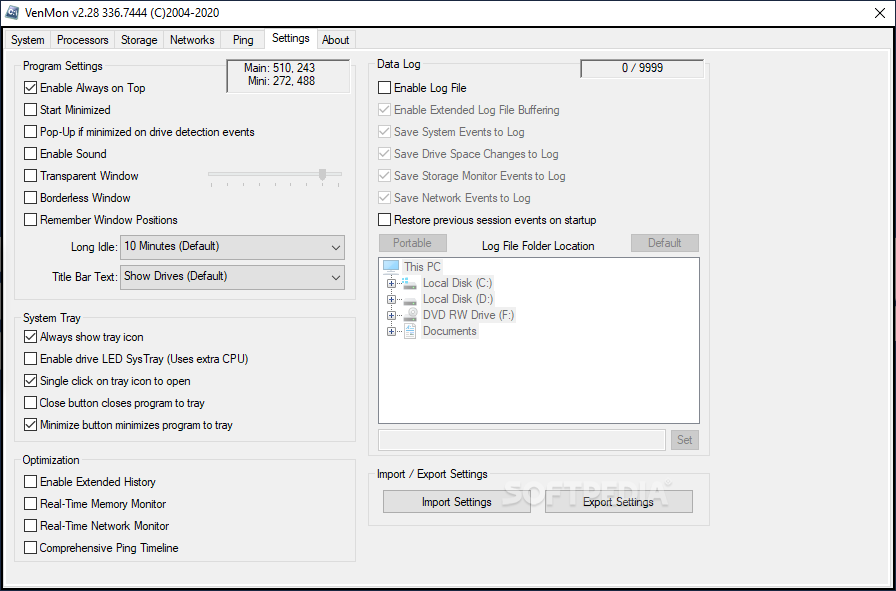896x591 pixels.
Task: Click the Local Disk (C:) drive icon
Action: click(x=409, y=283)
